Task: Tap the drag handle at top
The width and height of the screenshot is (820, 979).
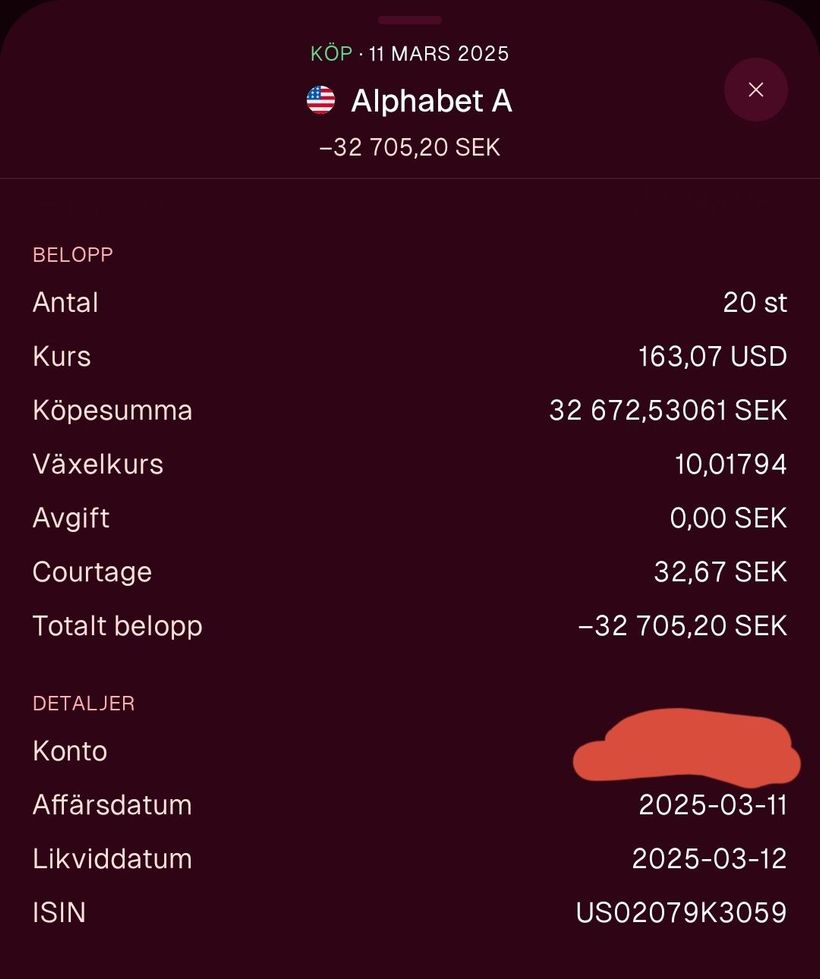Action: 410,20
